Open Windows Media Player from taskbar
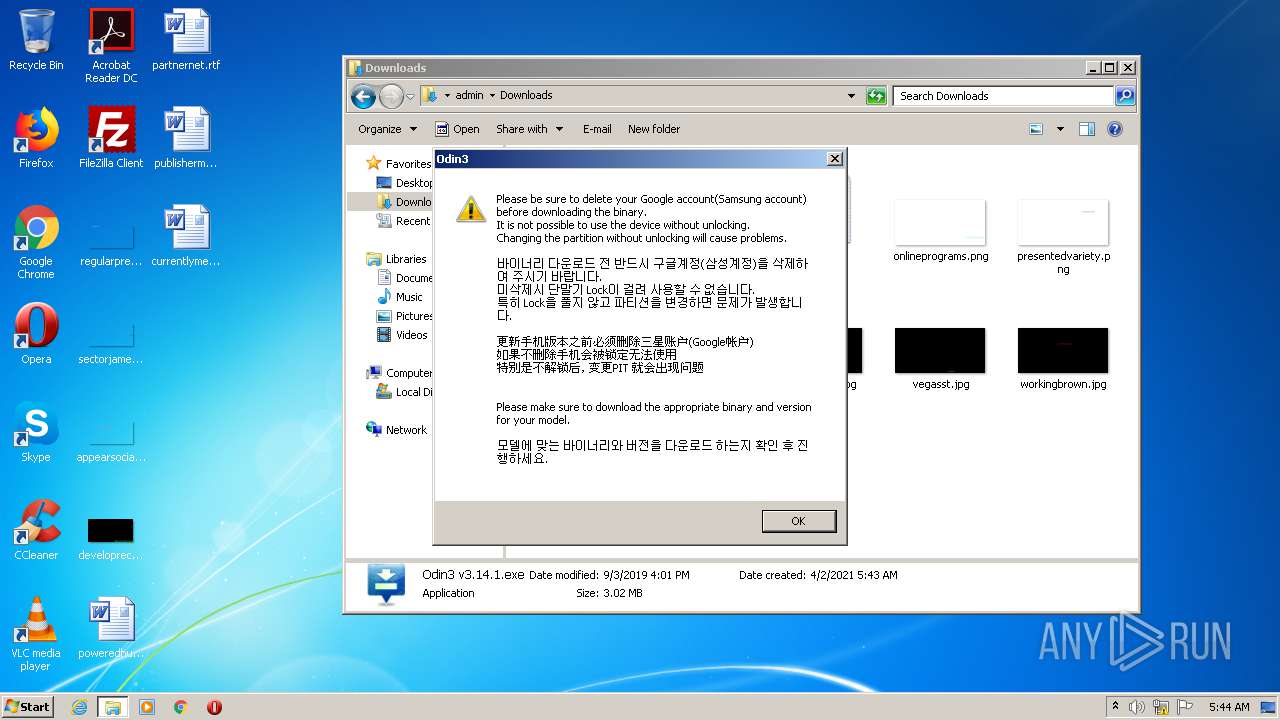 pyautogui.click(x=147, y=707)
